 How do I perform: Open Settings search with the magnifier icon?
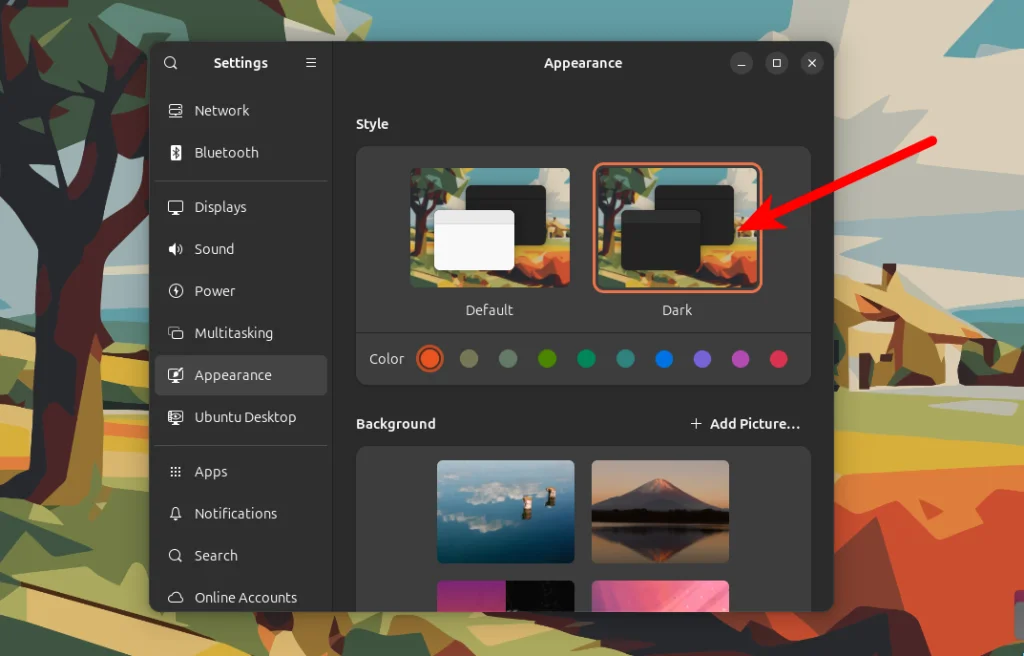[x=170, y=62]
